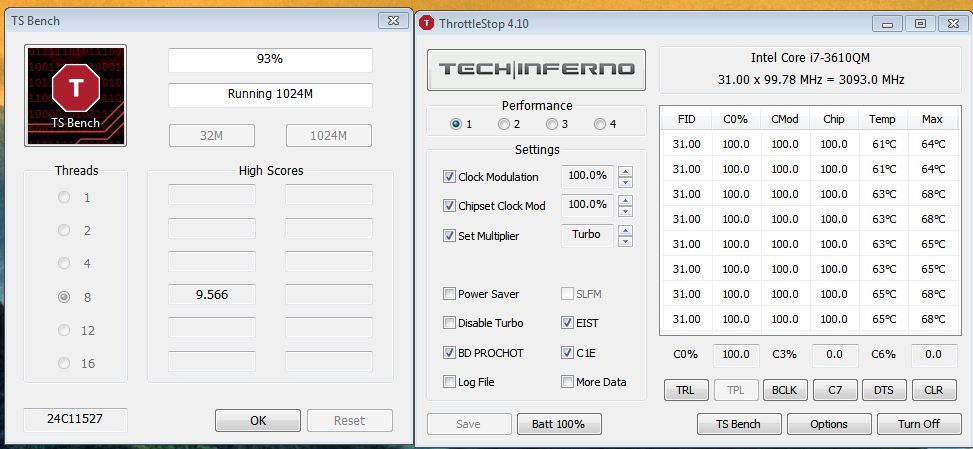The width and height of the screenshot is (973, 449).
Task: Click the Max column header
Action: (x=932, y=119)
